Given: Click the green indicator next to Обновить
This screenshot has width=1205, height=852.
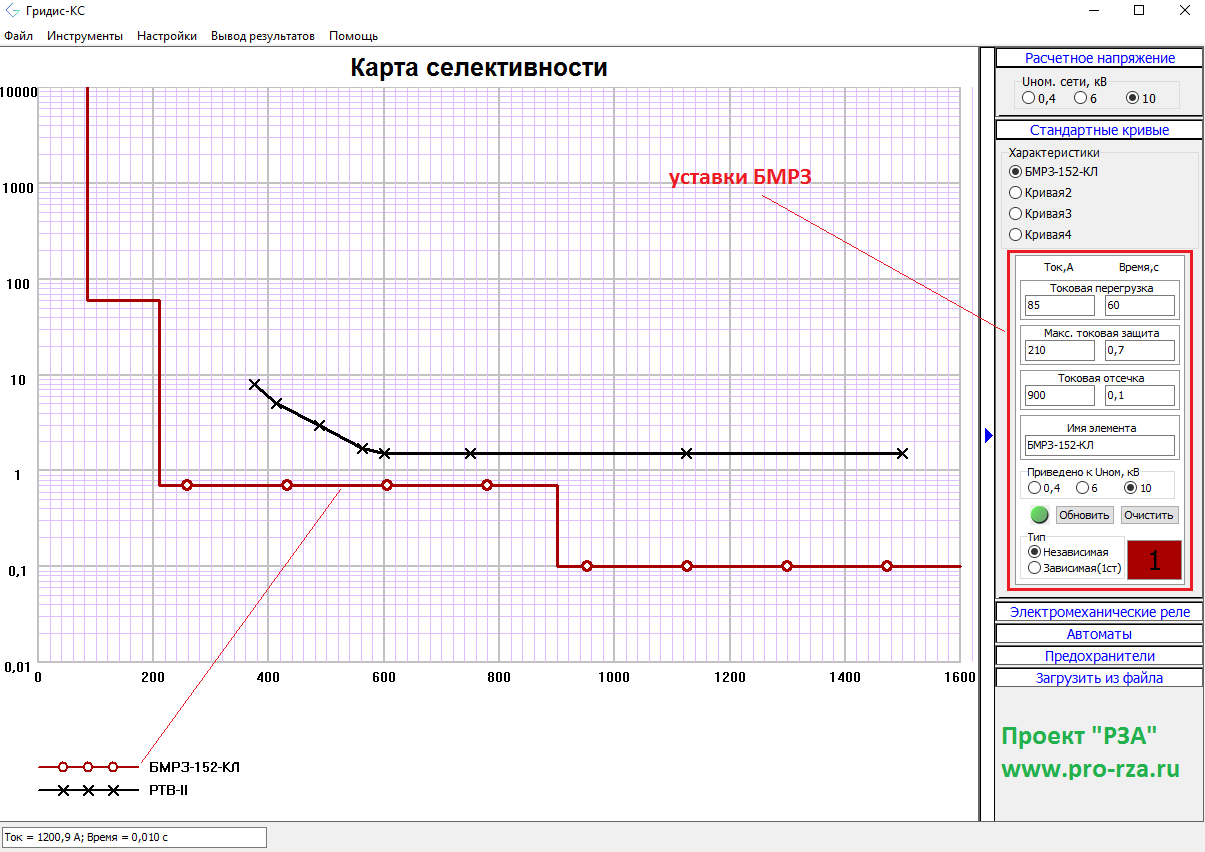Looking at the screenshot, I should [x=1040, y=515].
